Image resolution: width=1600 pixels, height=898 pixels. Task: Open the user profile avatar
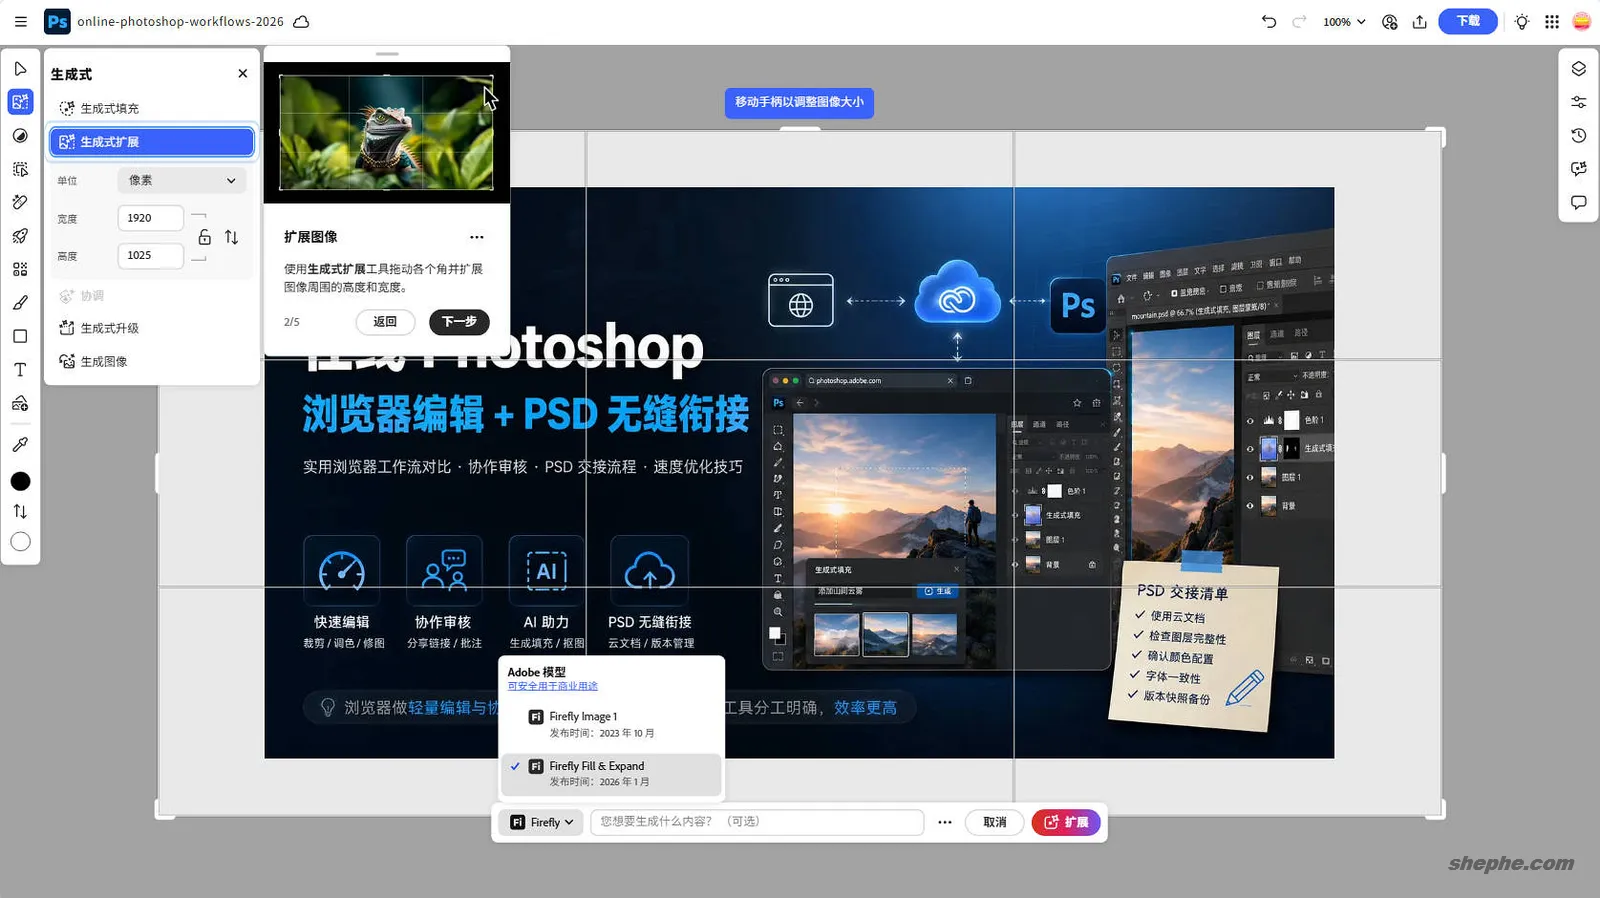pos(1582,21)
